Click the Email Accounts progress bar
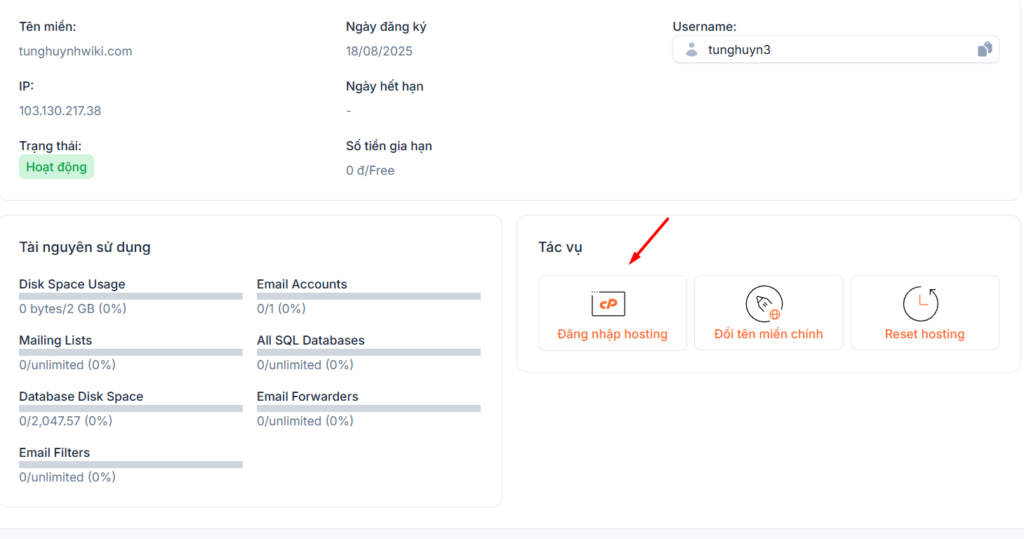The height and width of the screenshot is (539, 1024). (x=368, y=296)
